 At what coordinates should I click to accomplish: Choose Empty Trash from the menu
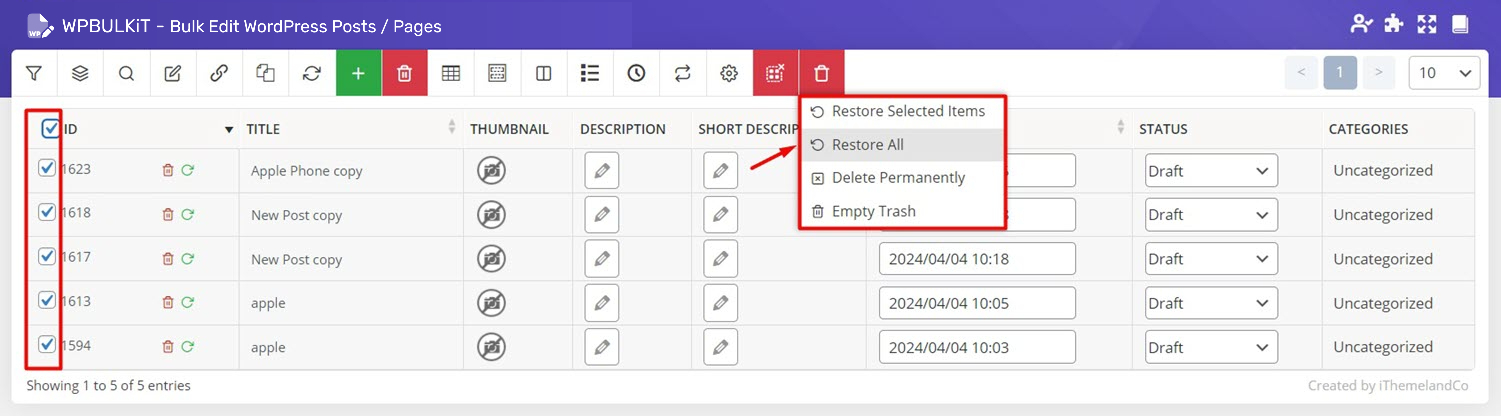tap(901, 211)
